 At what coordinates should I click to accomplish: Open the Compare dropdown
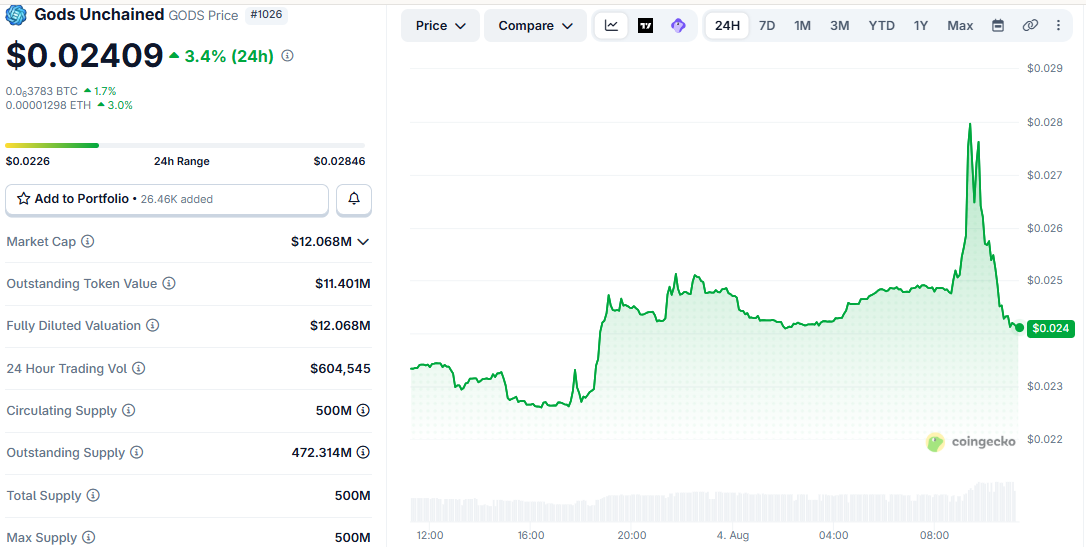(535, 26)
